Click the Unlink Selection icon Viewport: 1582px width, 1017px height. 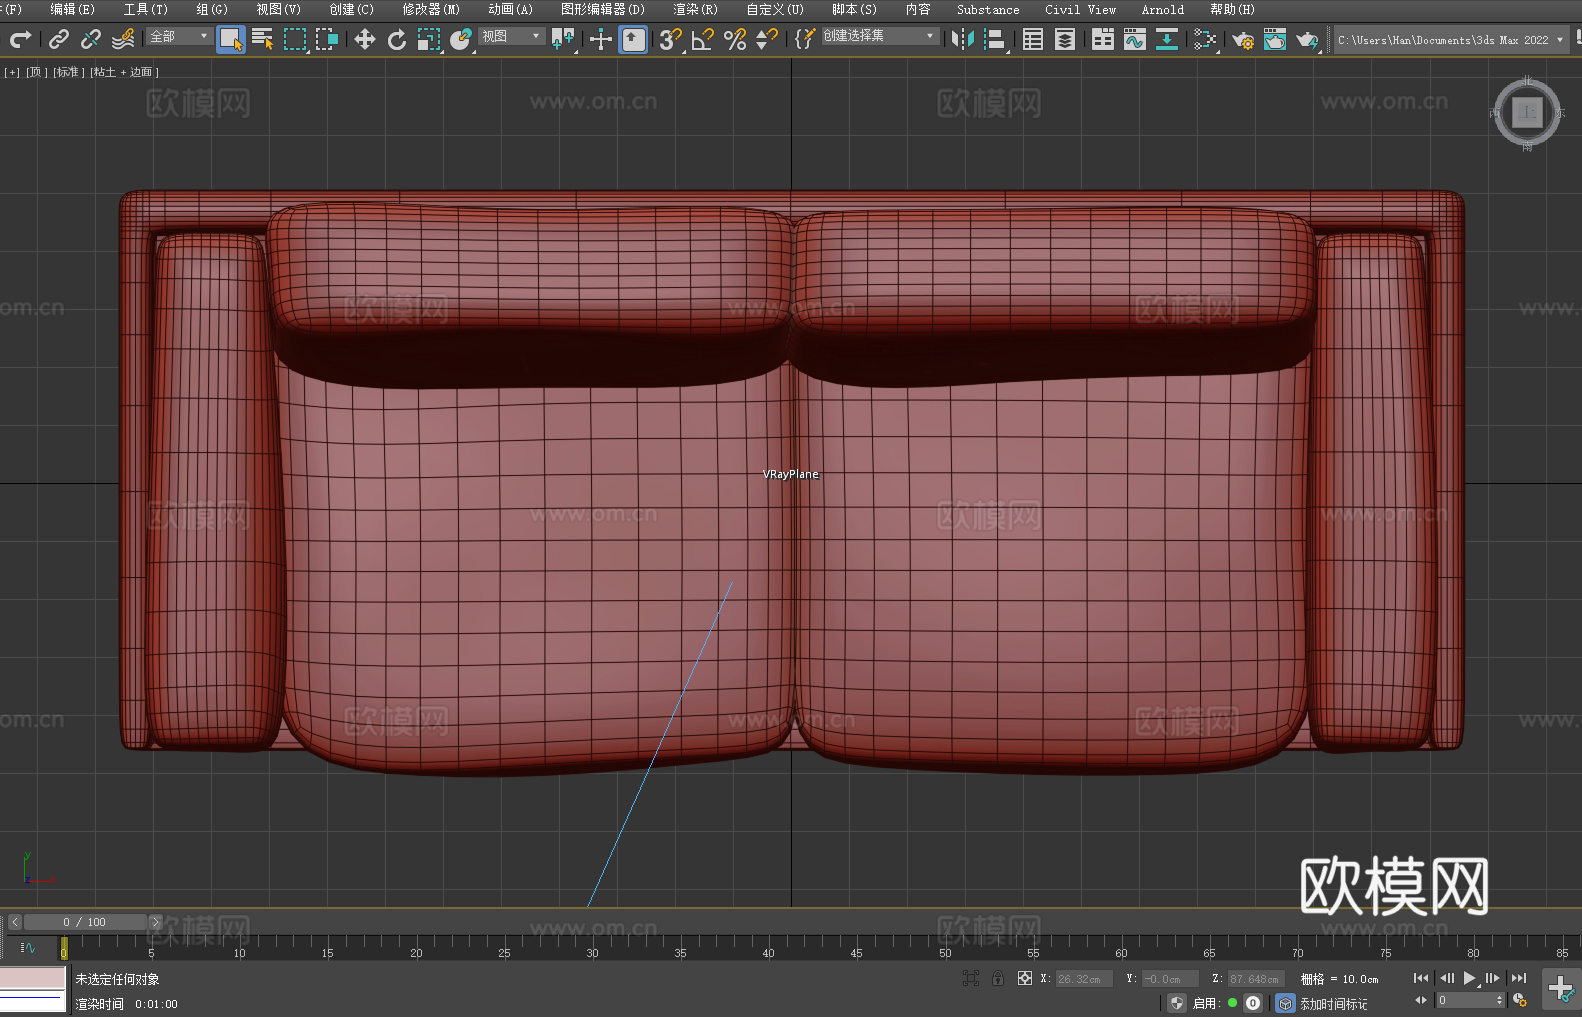(91, 40)
